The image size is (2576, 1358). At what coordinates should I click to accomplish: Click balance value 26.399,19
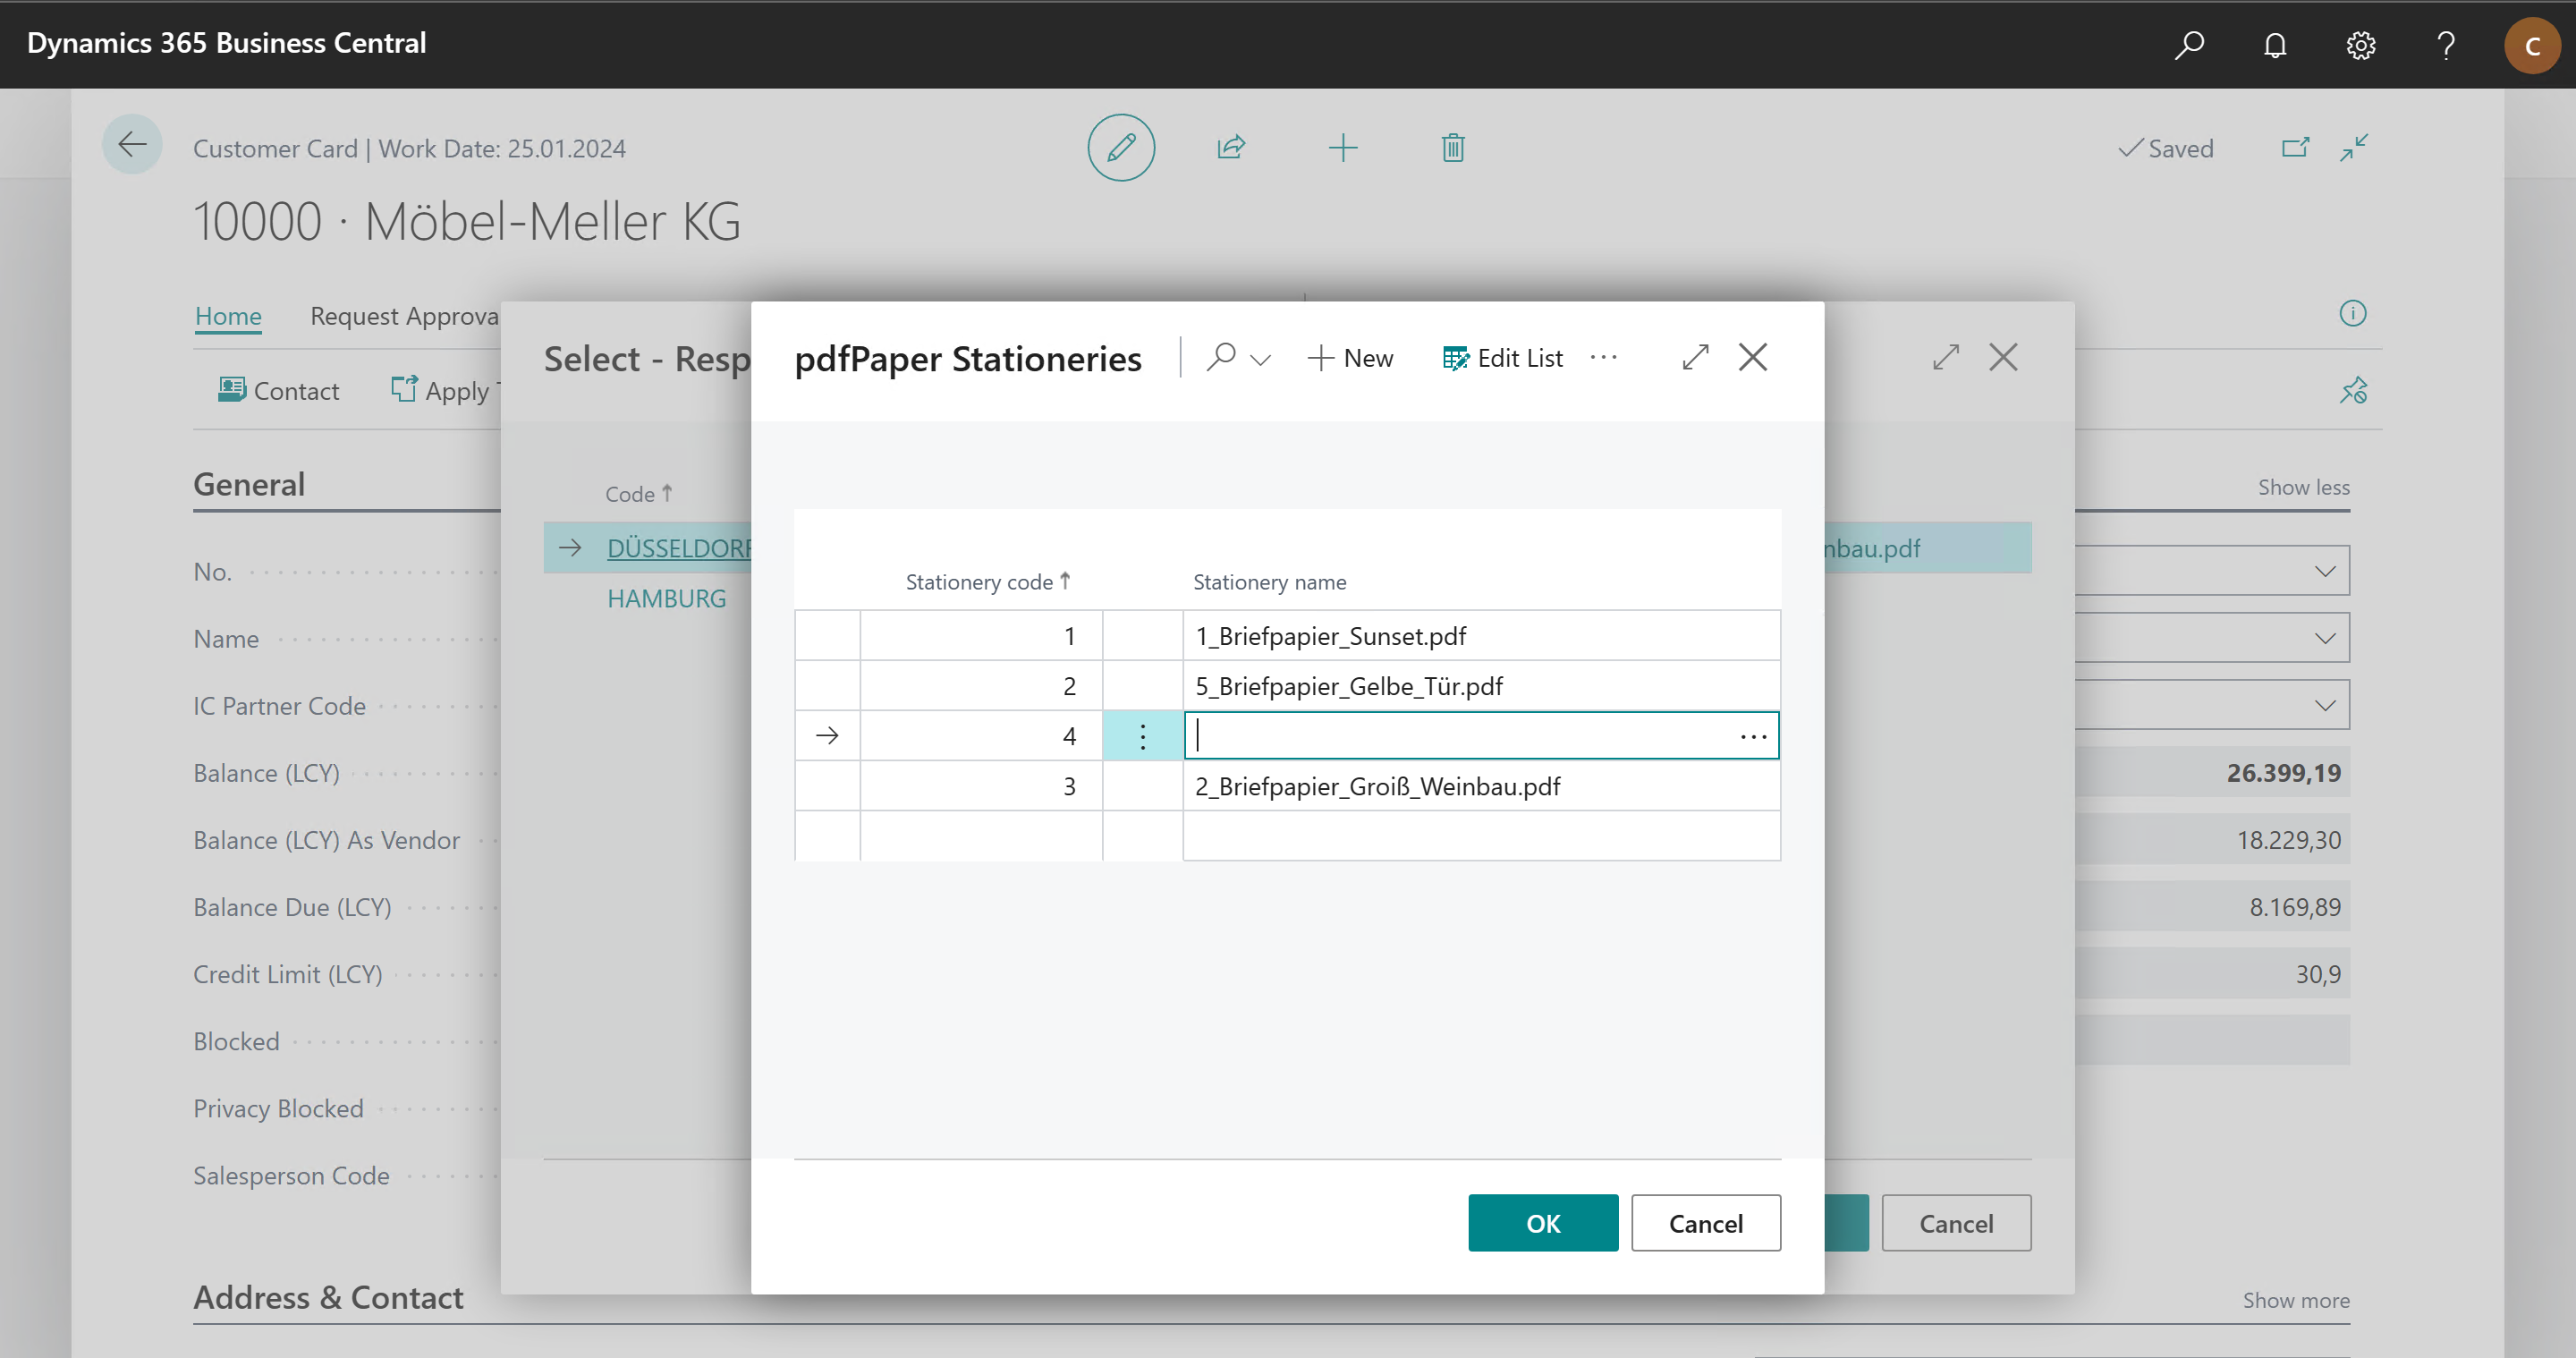coord(2283,772)
